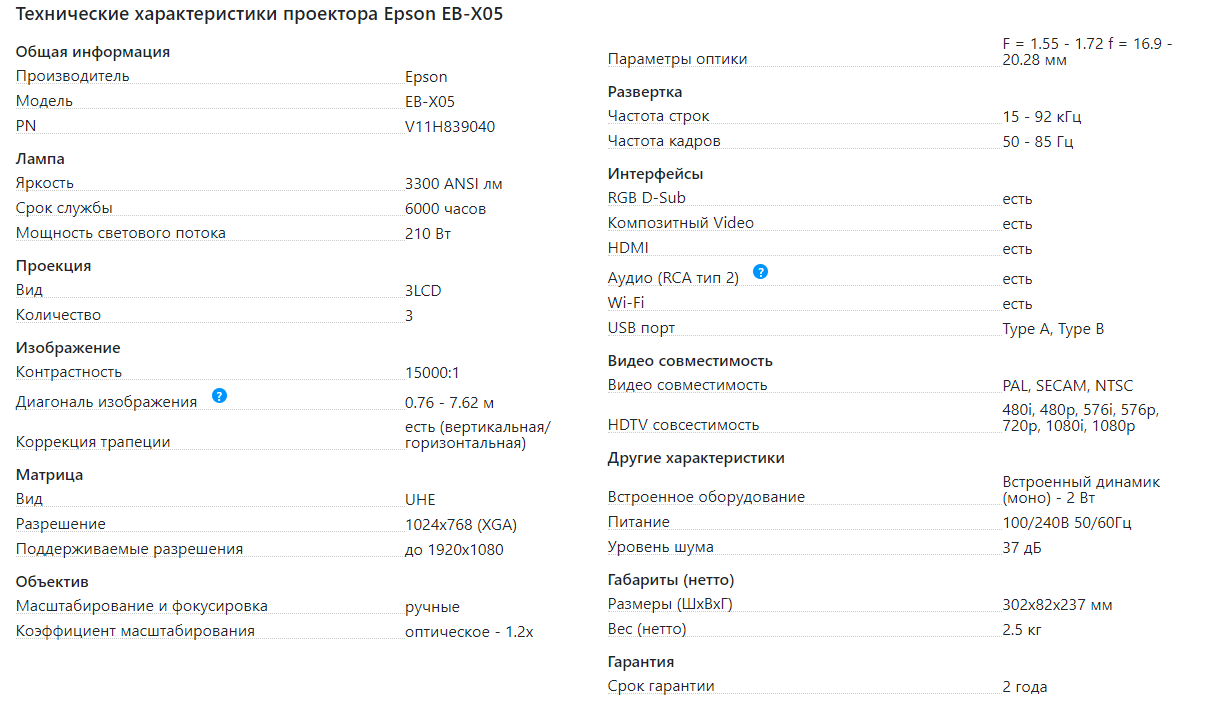The width and height of the screenshot is (1221, 712).
Task: Click the Интерфейсы section heading
Action: click(x=655, y=175)
